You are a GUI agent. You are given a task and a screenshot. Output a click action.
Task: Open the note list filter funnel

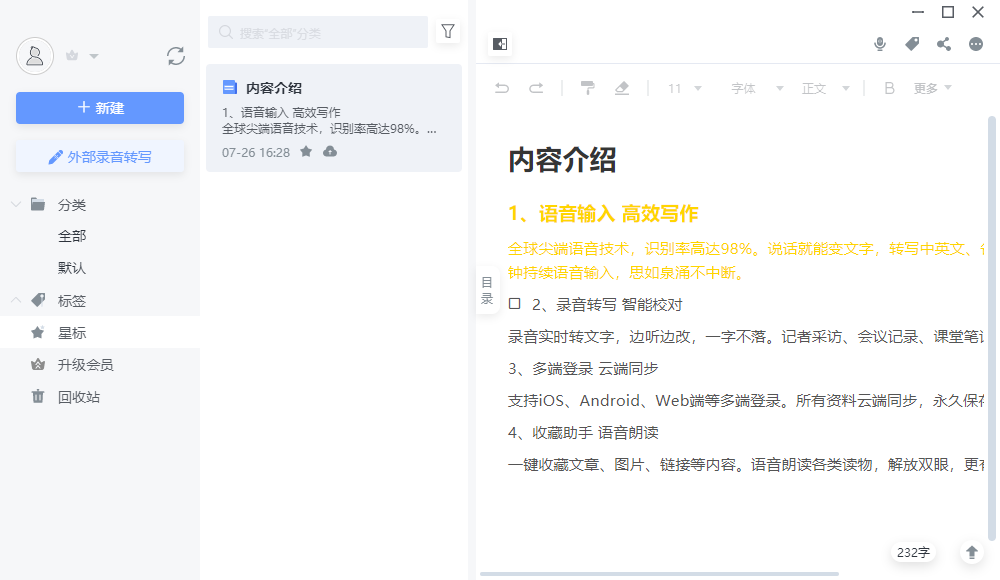[x=448, y=31]
